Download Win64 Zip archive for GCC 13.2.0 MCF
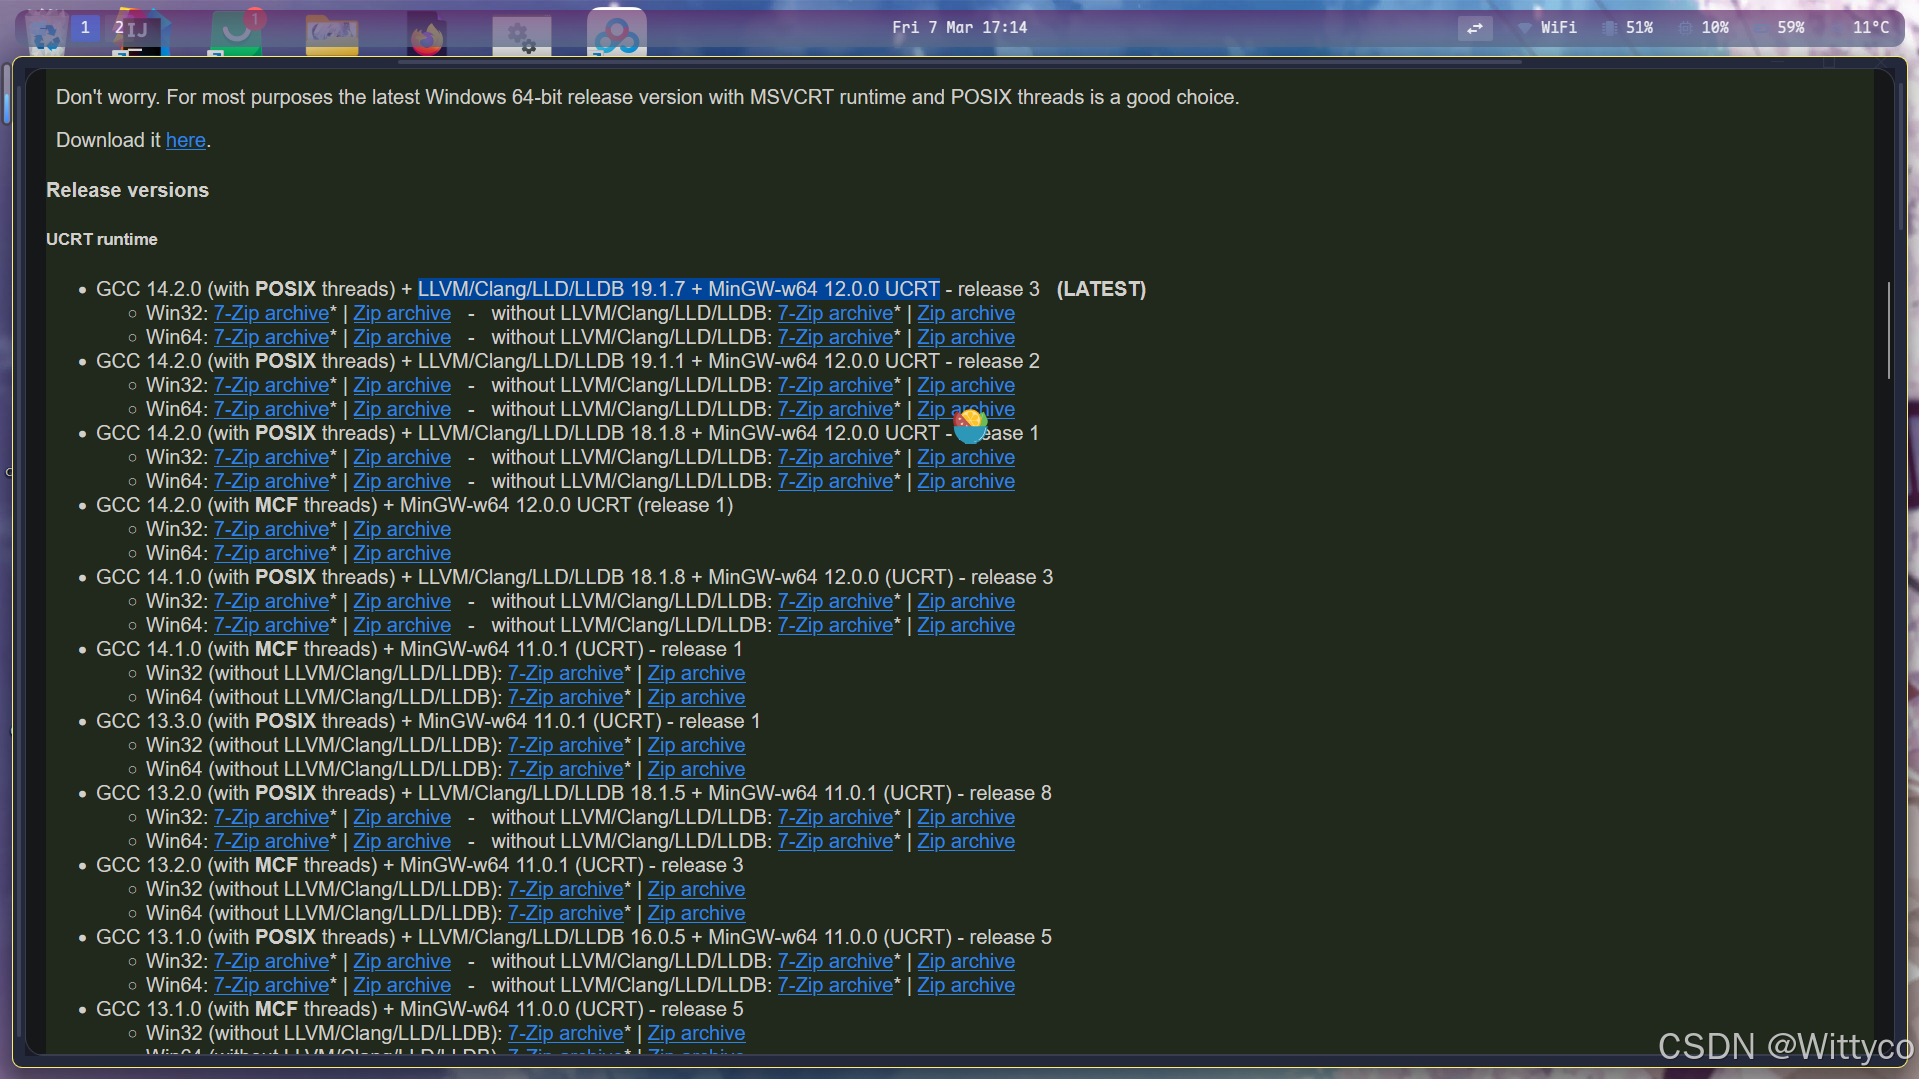1919x1079 pixels. (x=696, y=913)
